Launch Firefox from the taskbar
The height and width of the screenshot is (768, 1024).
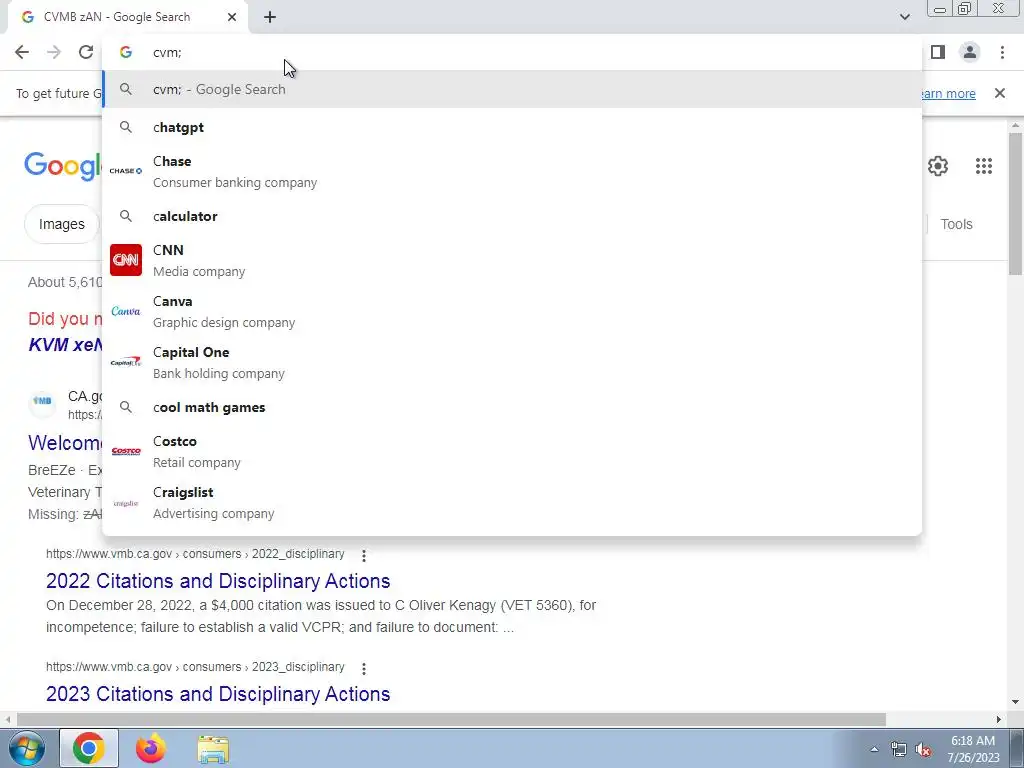(x=151, y=748)
